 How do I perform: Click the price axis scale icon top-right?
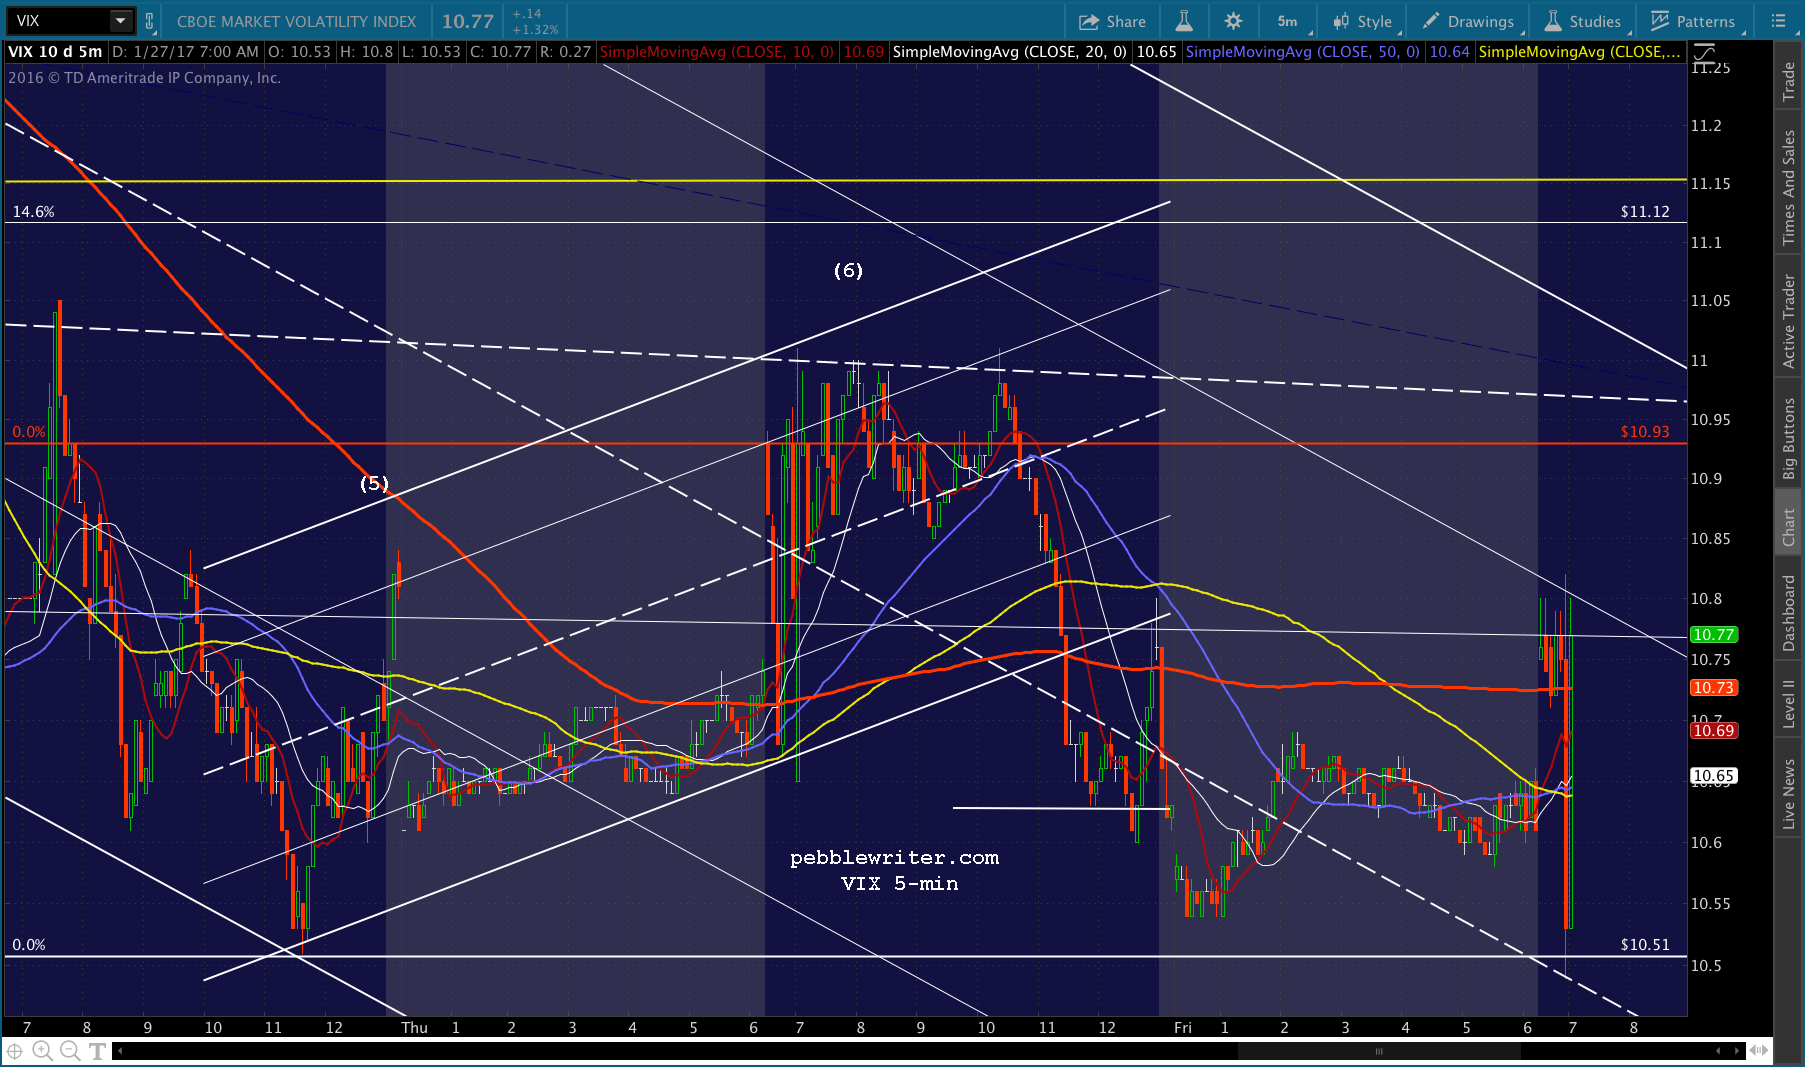point(1704,53)
